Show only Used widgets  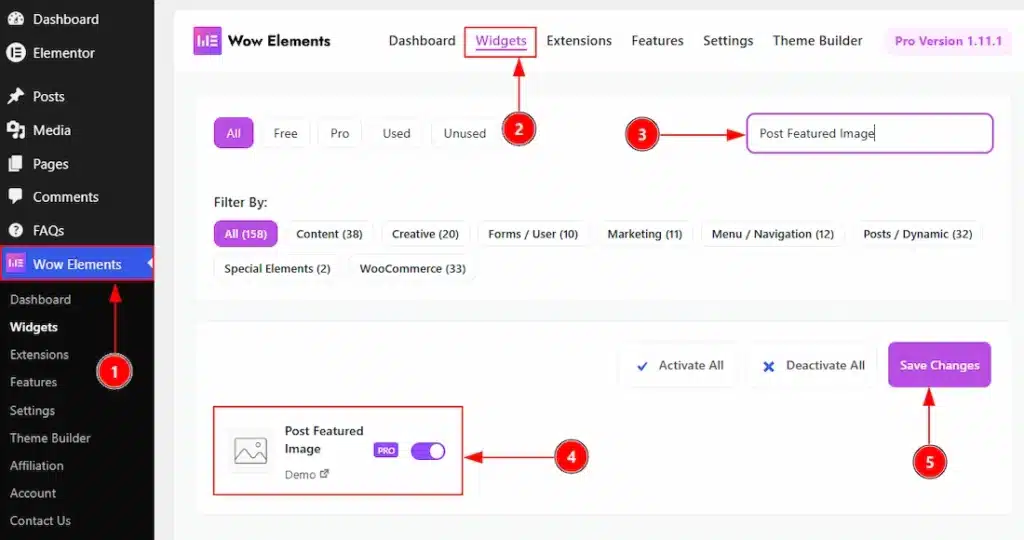point(396,133)
